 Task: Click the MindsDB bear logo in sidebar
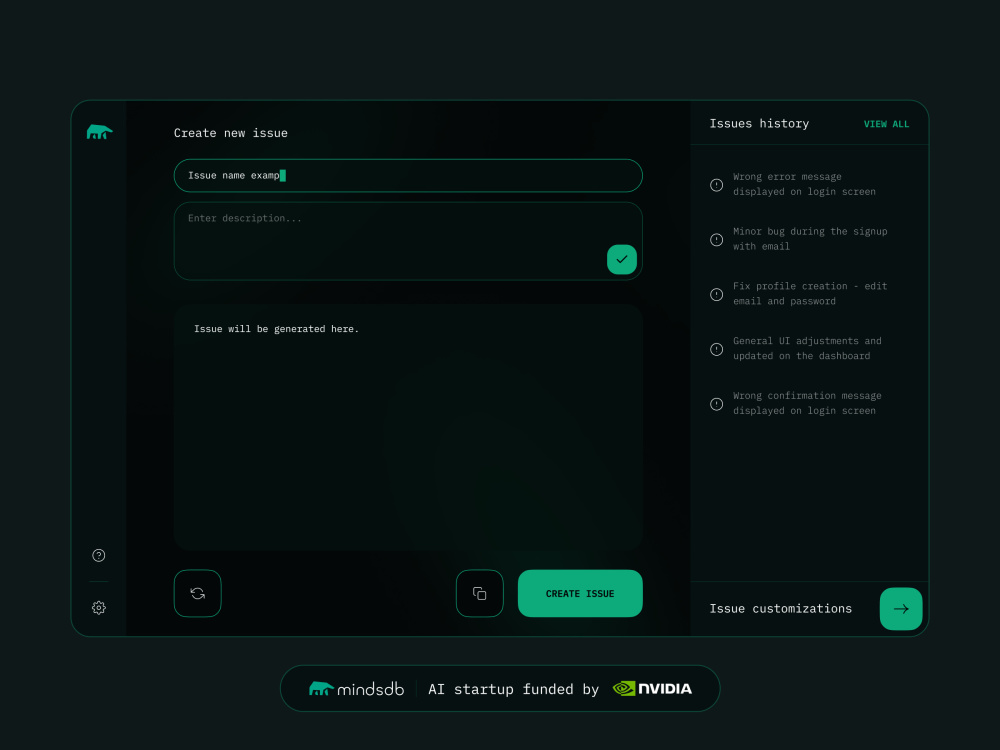click(99, 132)
